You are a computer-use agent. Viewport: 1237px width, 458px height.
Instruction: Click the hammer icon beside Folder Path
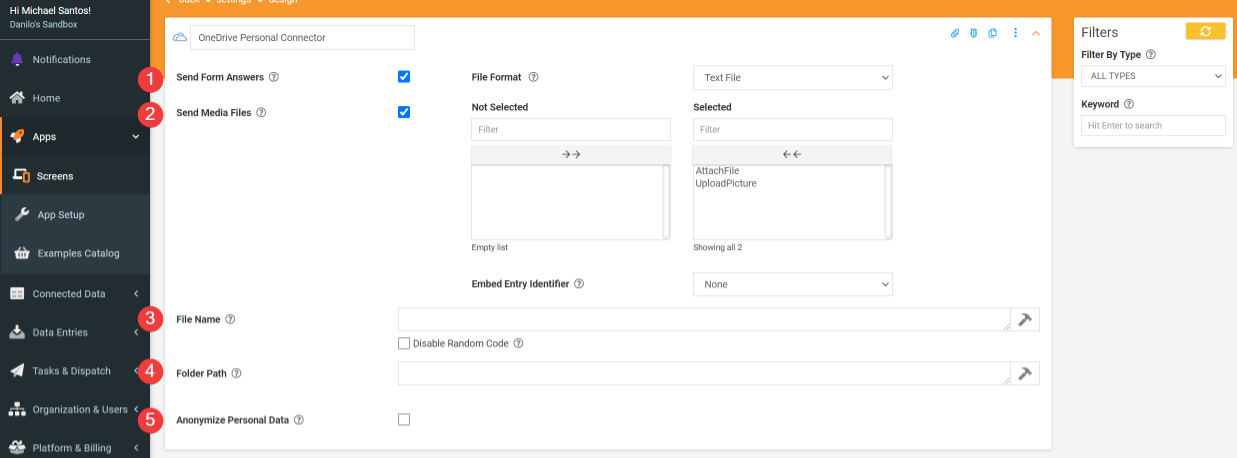coord(1025,373)
